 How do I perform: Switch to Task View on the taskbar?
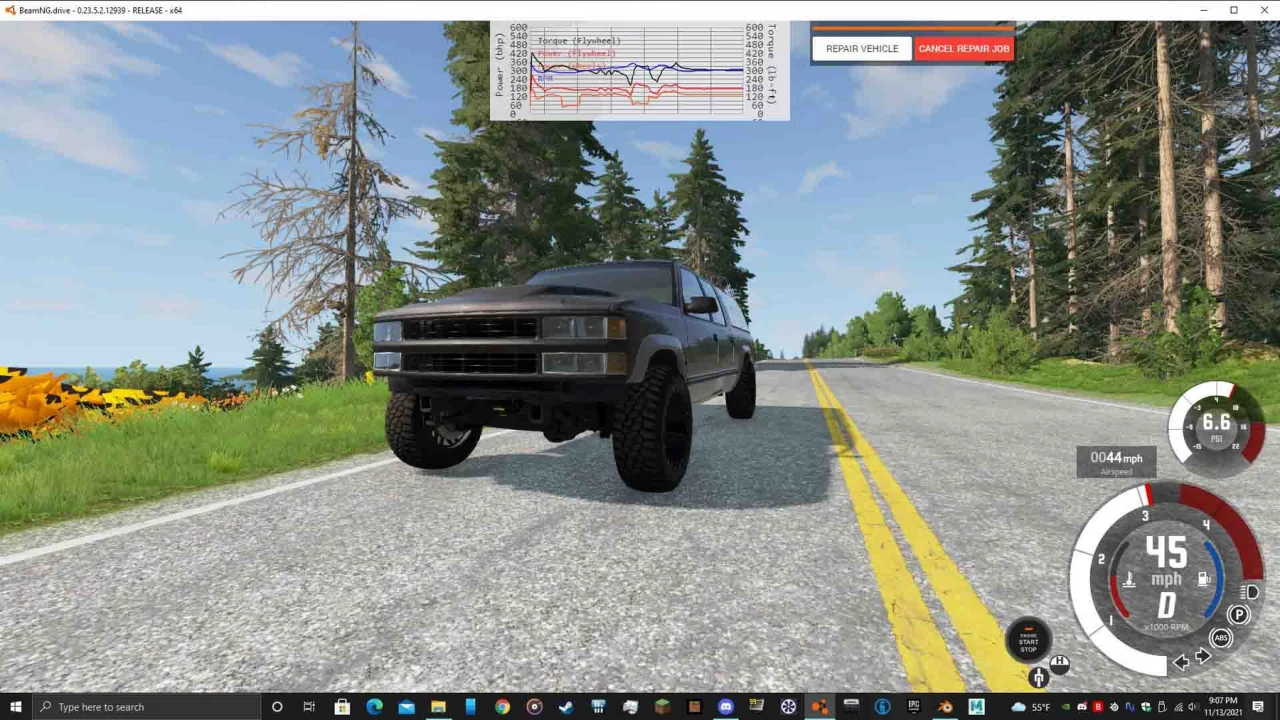click(309, 707)
